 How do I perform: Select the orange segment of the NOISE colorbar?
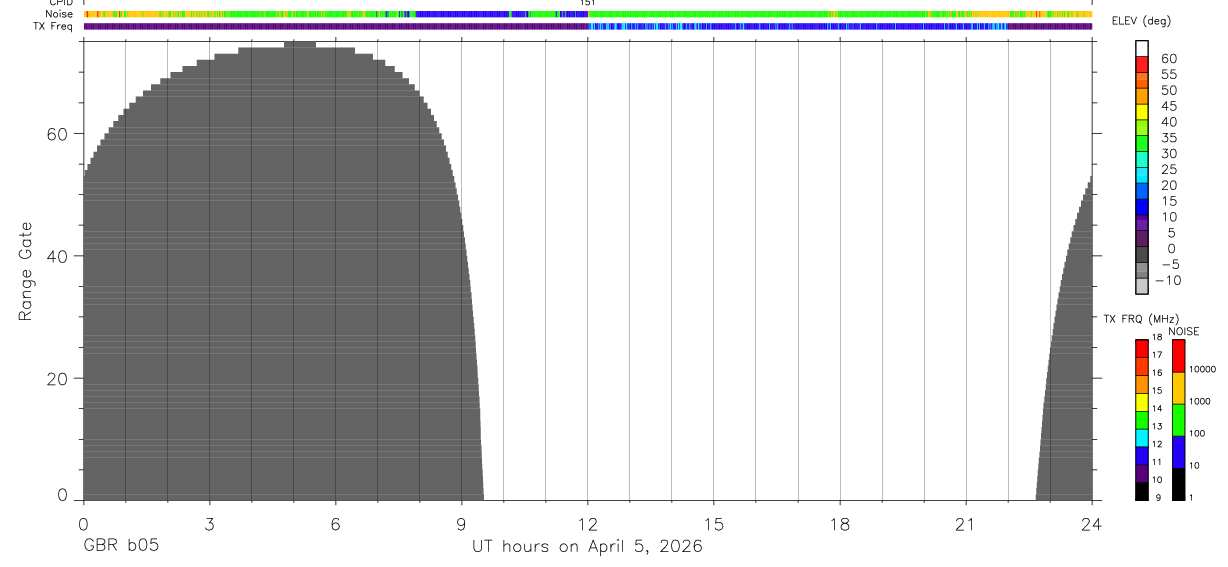tap(1178, 388)
